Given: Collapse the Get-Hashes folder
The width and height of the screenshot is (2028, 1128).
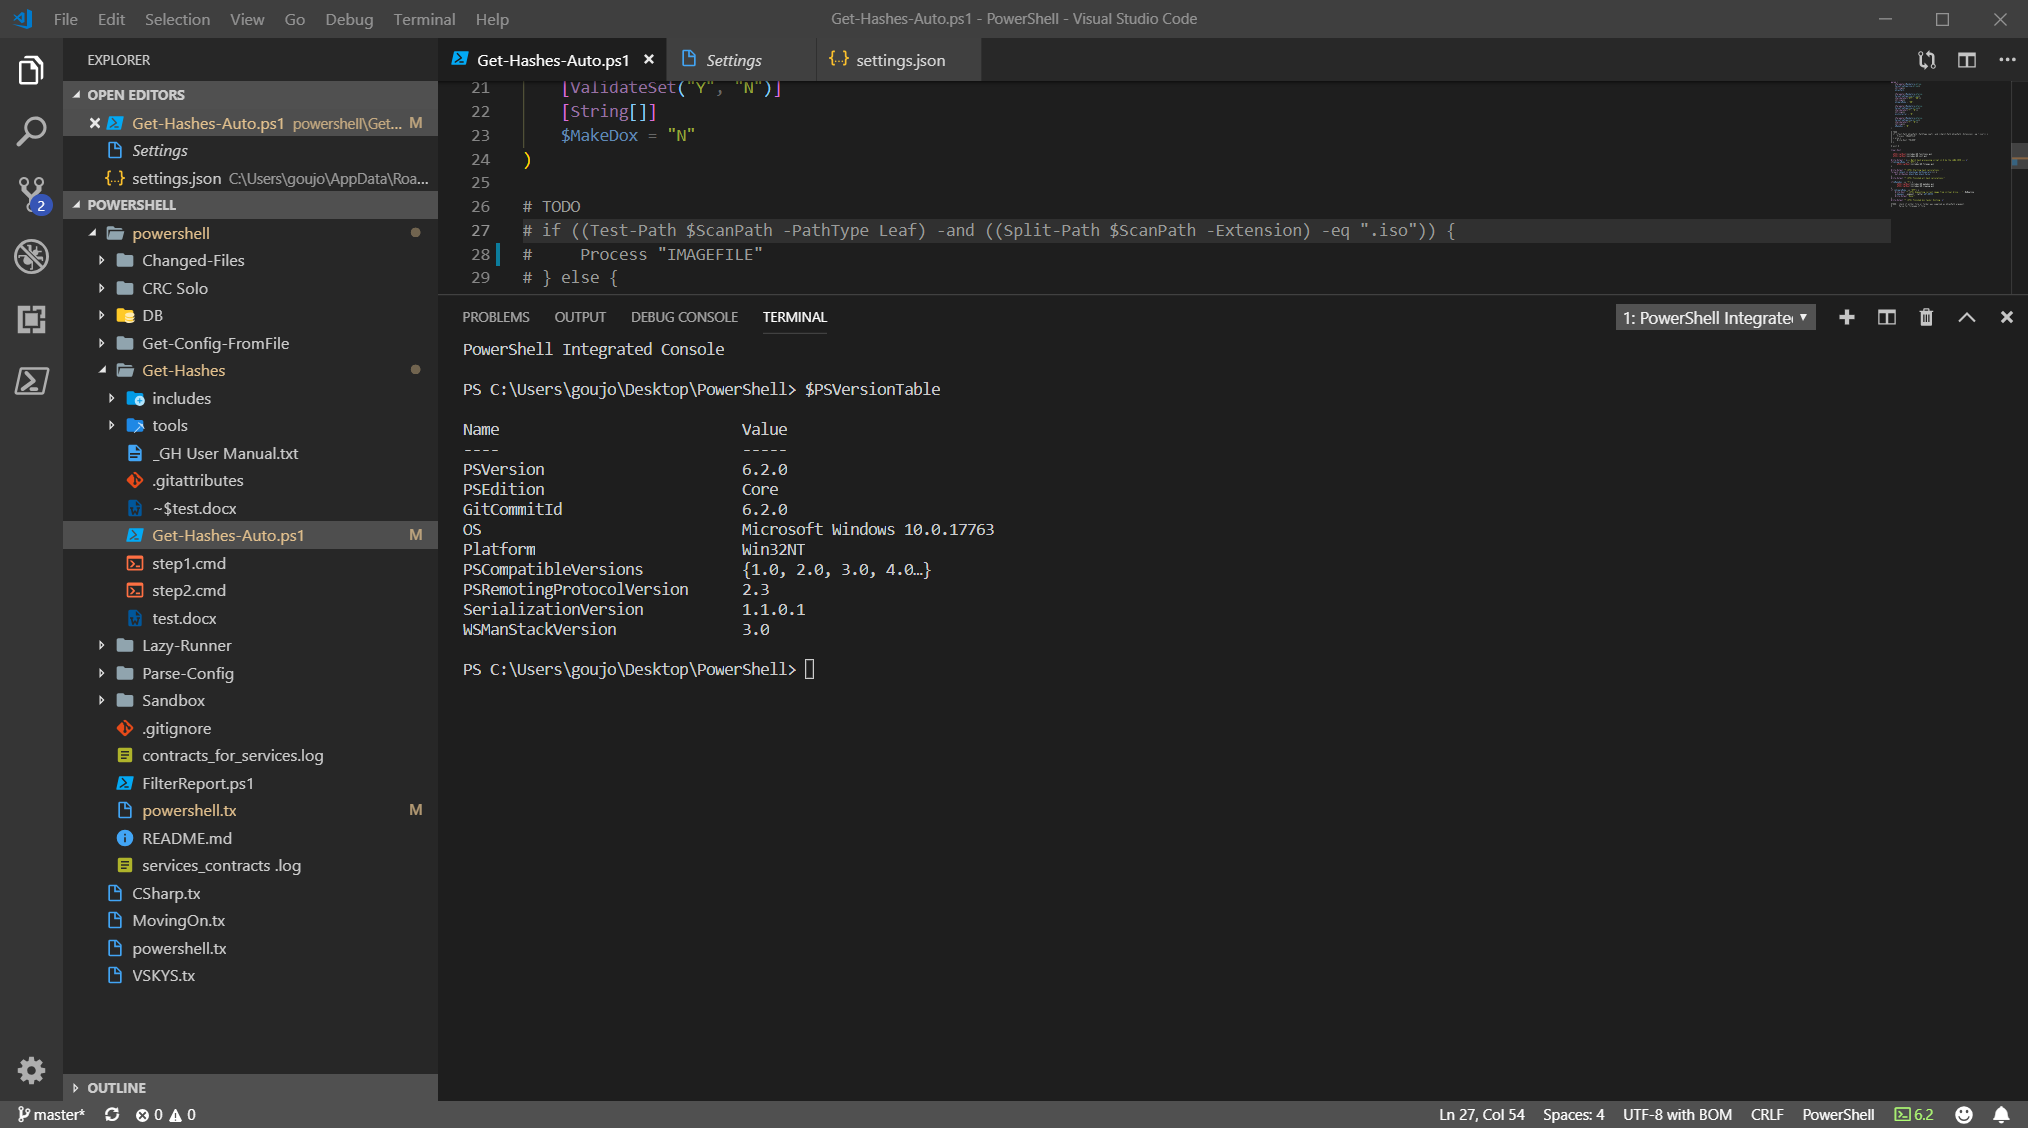Looking at the screenshot, I should pyautogui.click(x=183, y=370).
